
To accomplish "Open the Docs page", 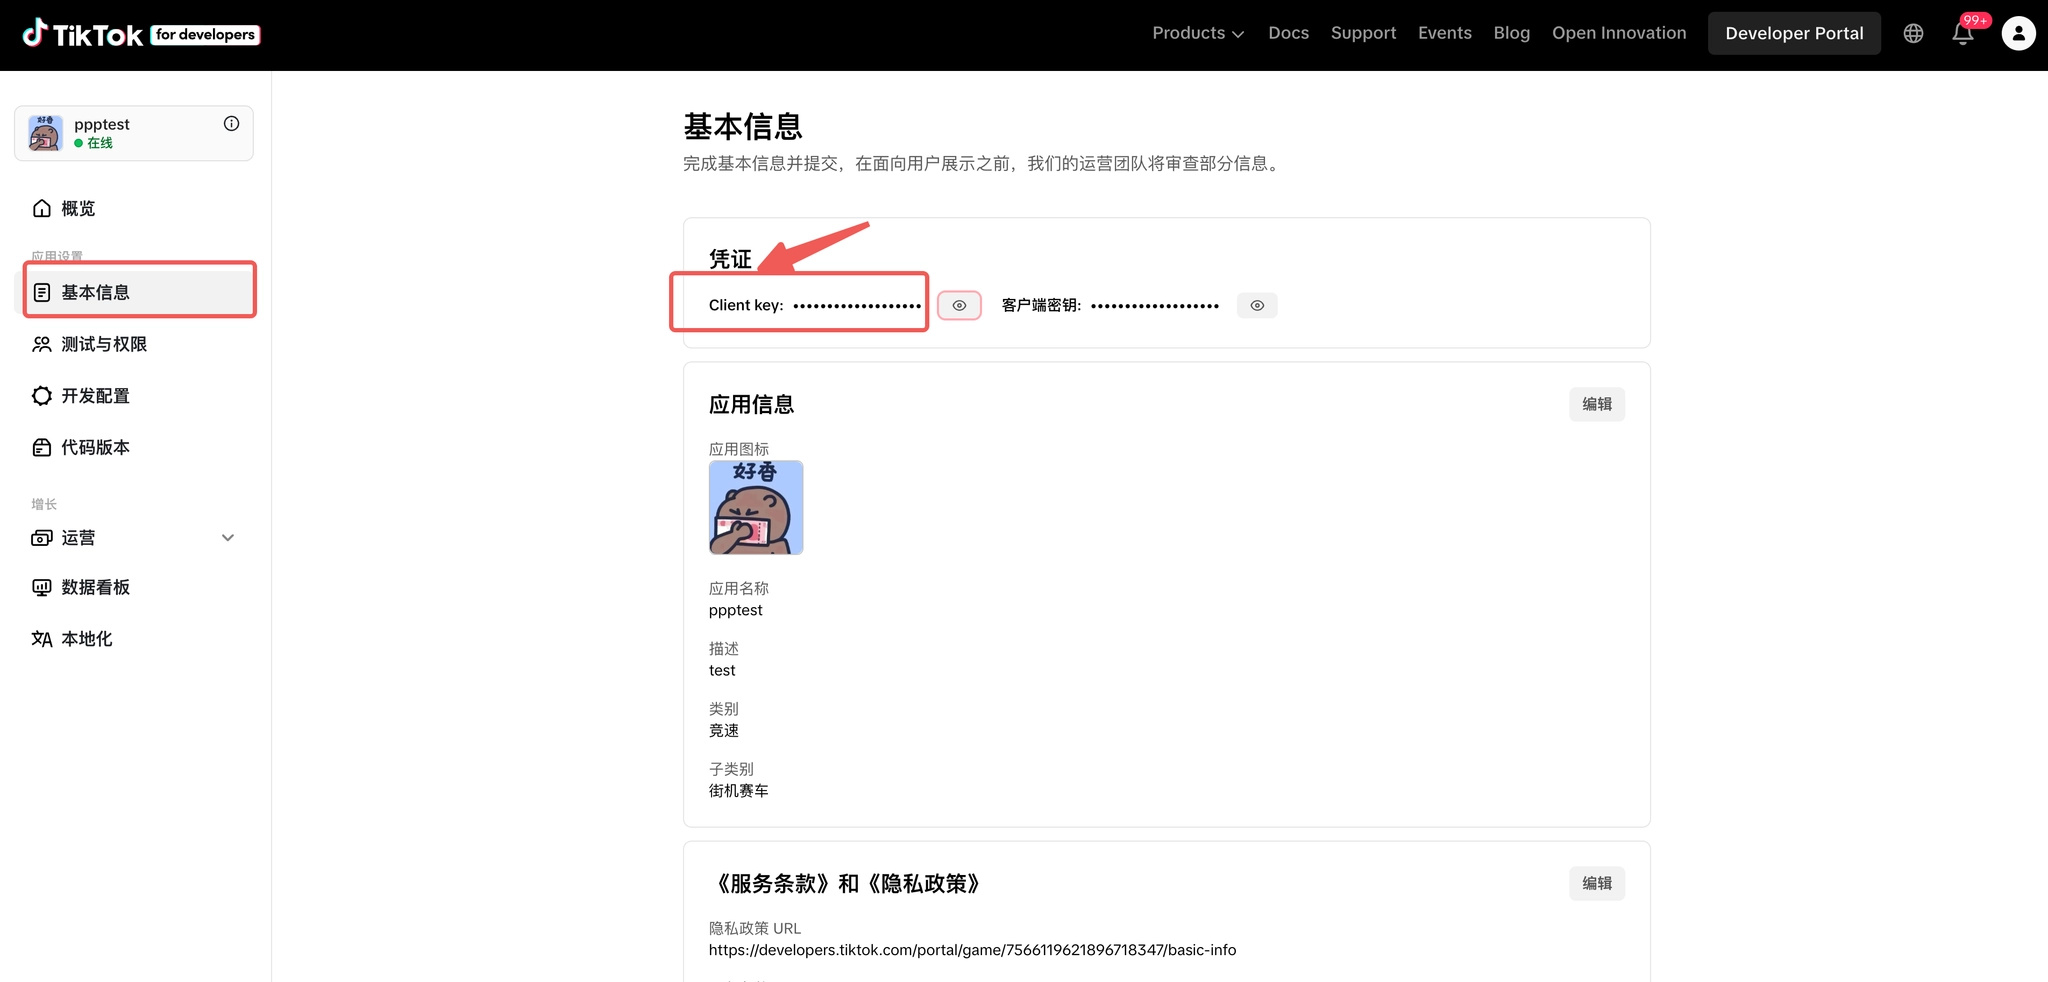I will click(1288, 33).
